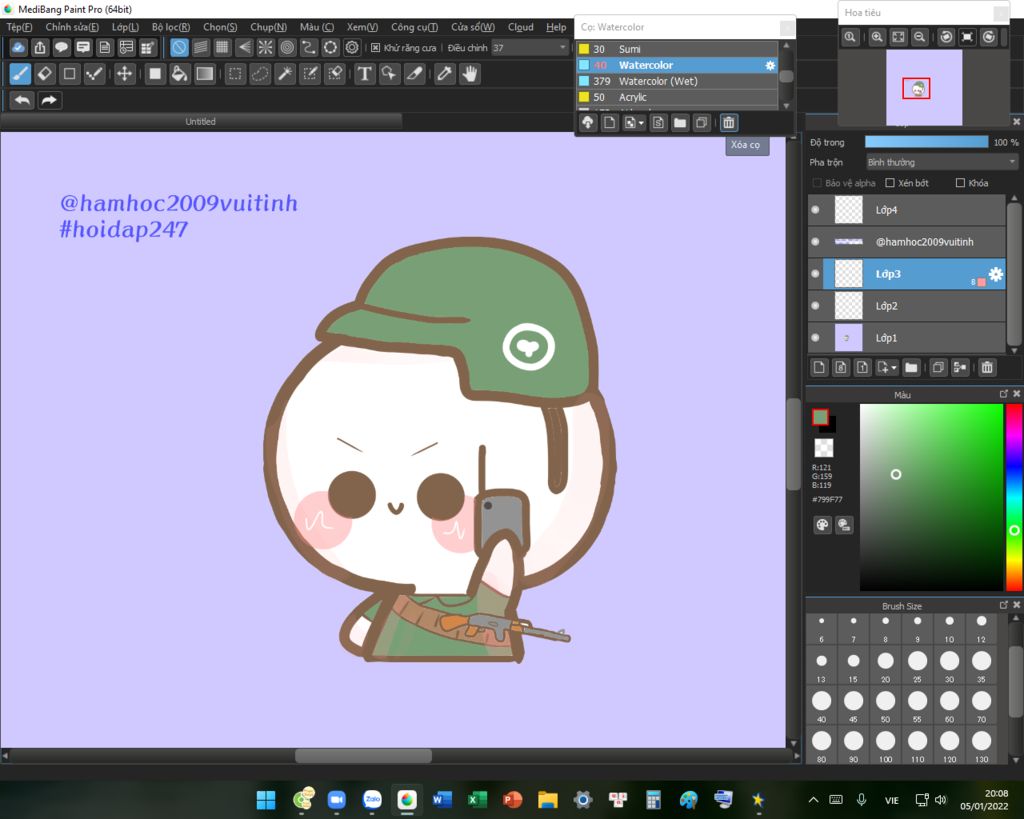
Task: Select the Fill rectangle tool
Action: (x=155, y=74)
